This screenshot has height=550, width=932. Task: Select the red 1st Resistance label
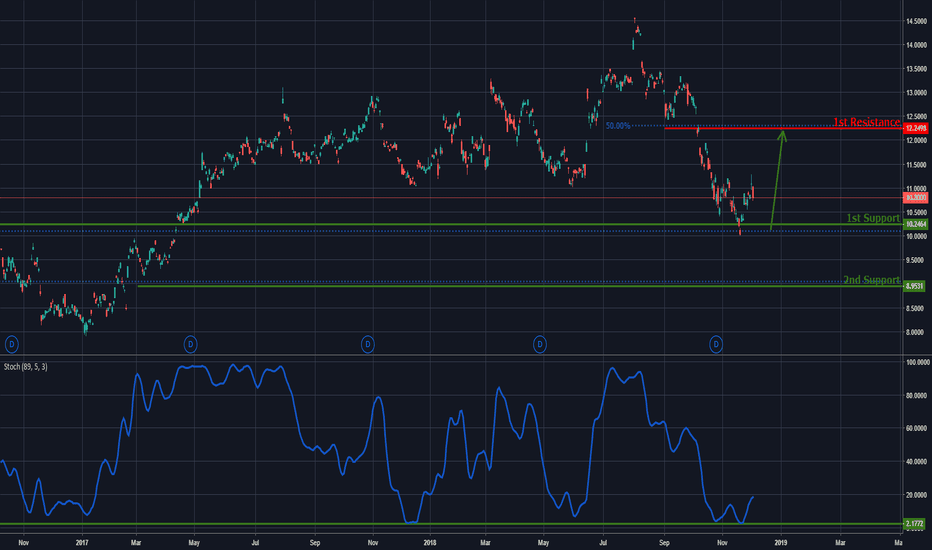tap(866, 122)
